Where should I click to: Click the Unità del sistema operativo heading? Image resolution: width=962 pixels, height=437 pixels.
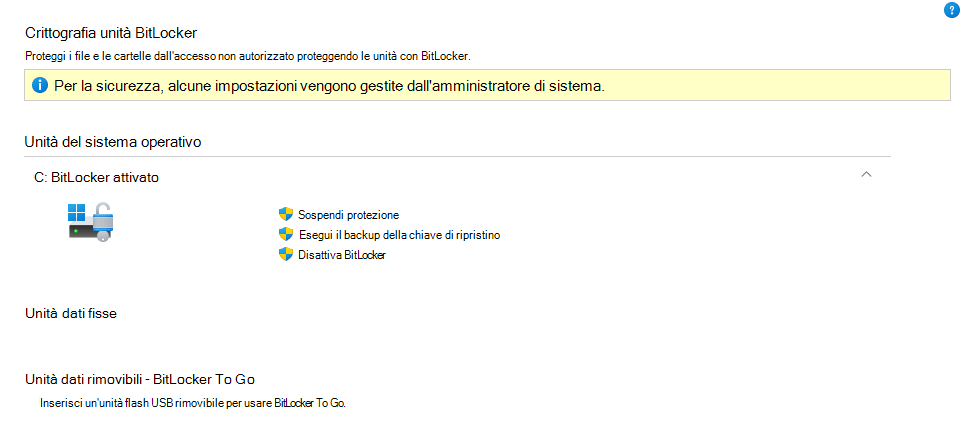click(x=114, y=142)
